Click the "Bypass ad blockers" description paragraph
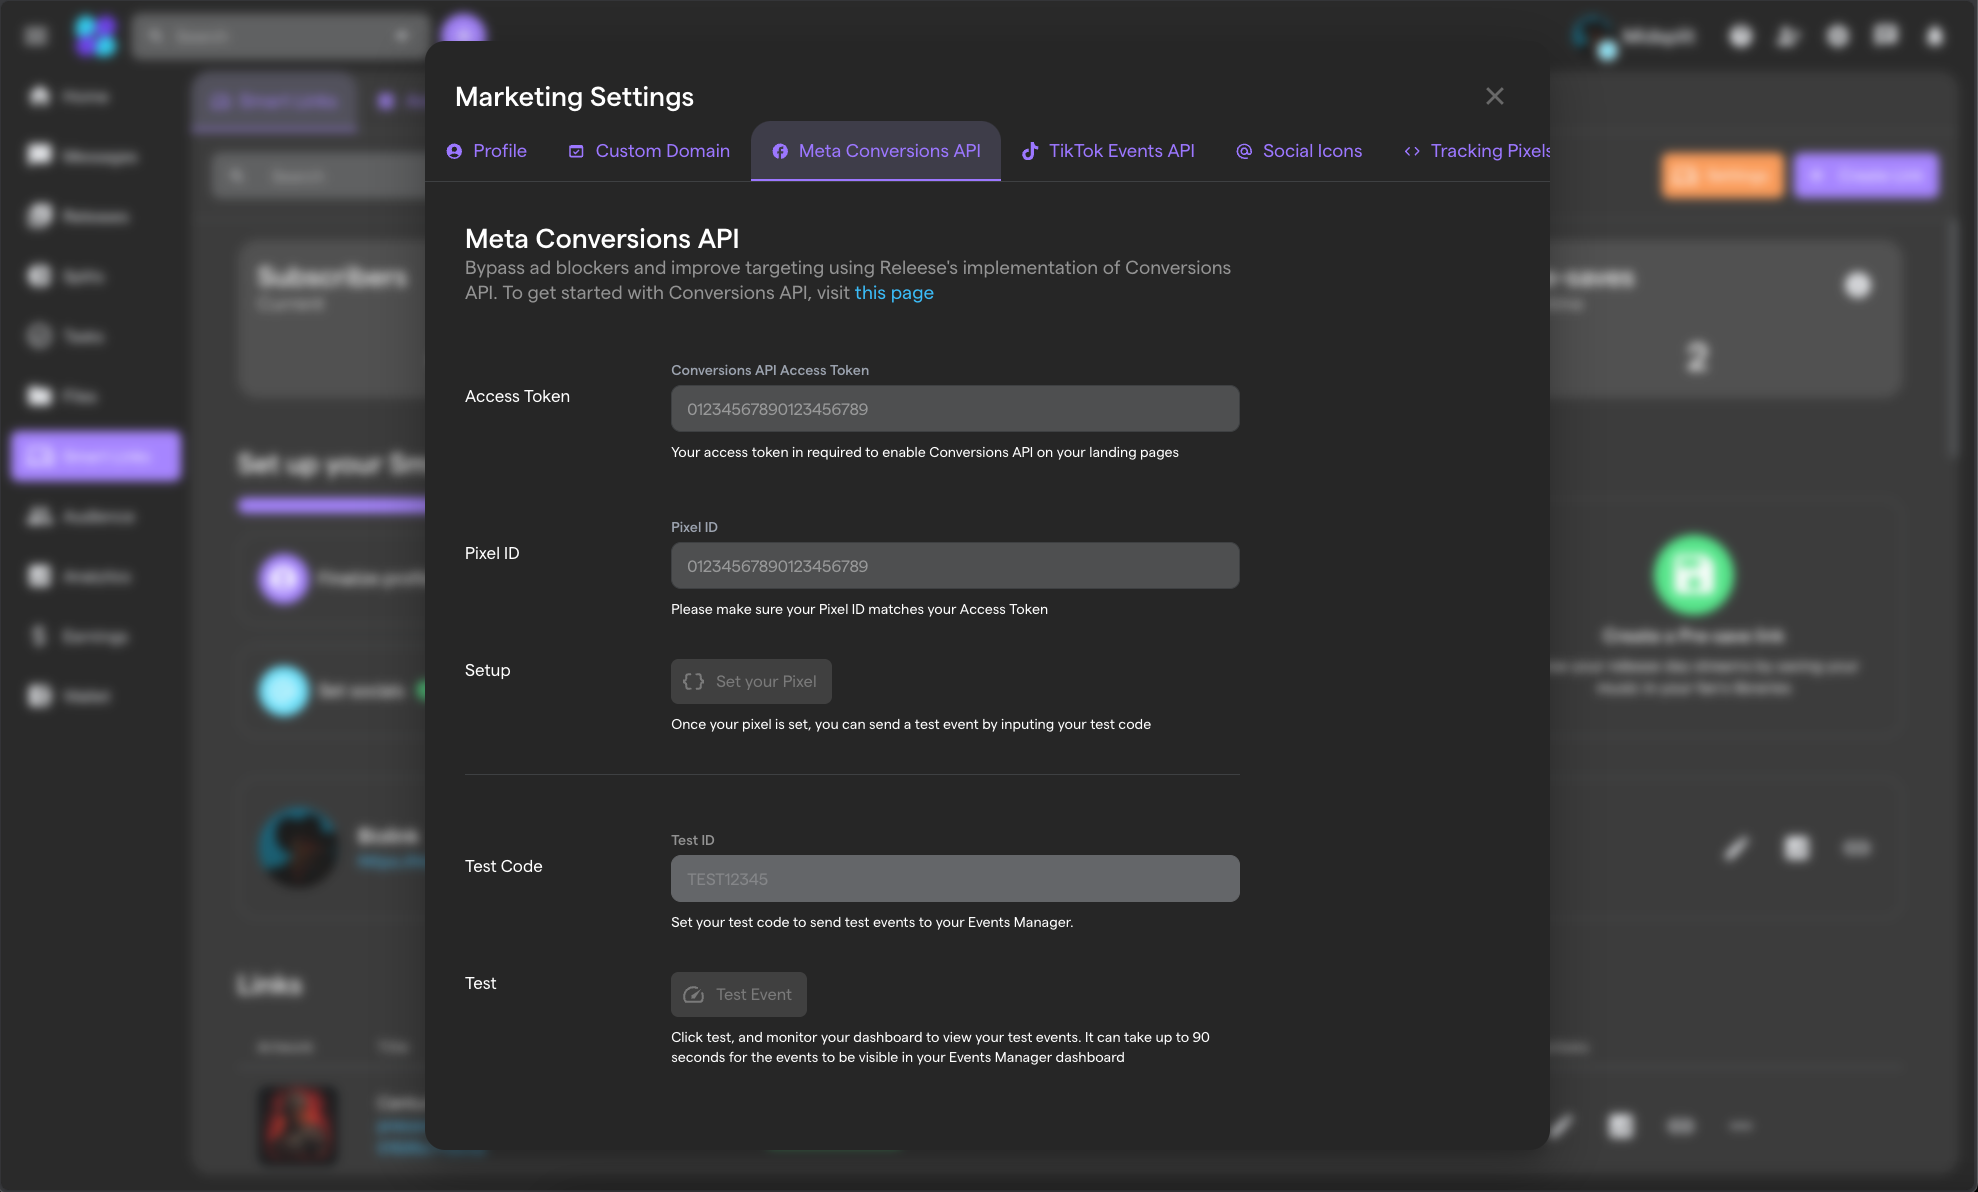The height and width of the screenshot is (1192, 1978). [x=848, y=280]
